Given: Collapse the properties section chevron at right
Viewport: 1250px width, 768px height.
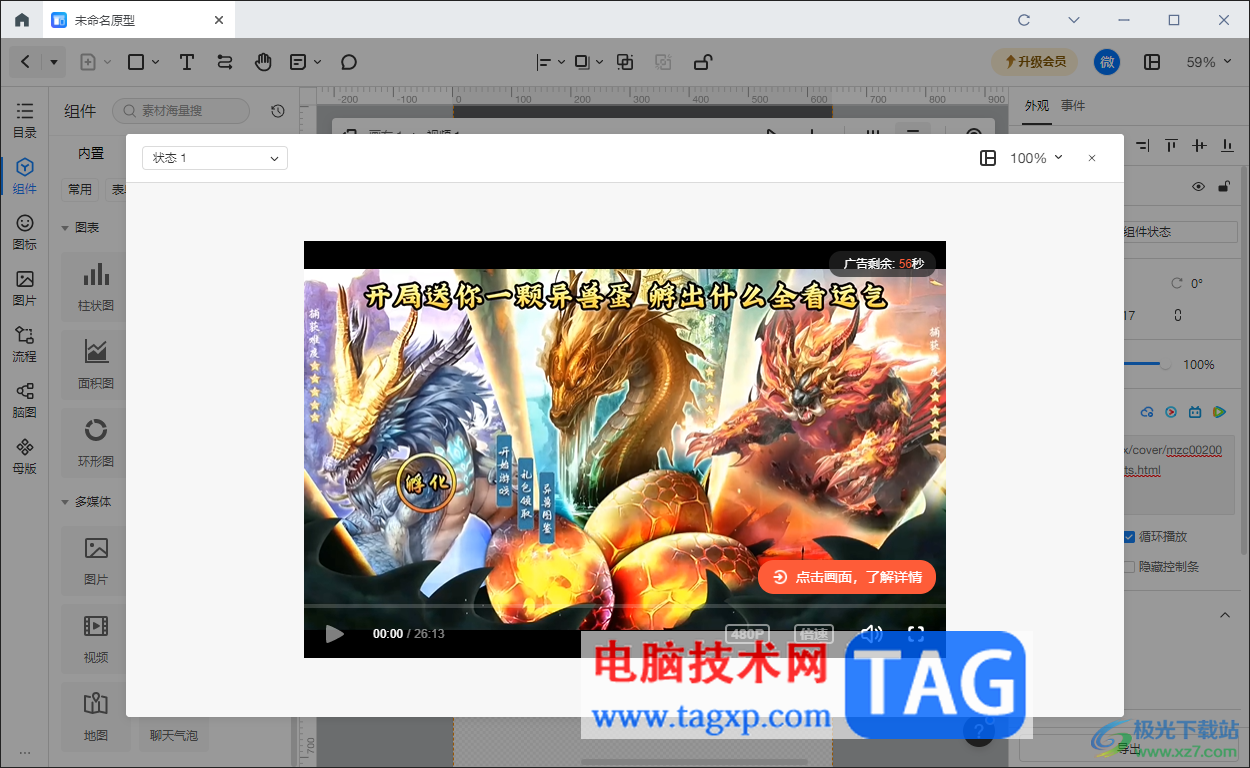Looking at the screenshot, I should point(1225,615).
